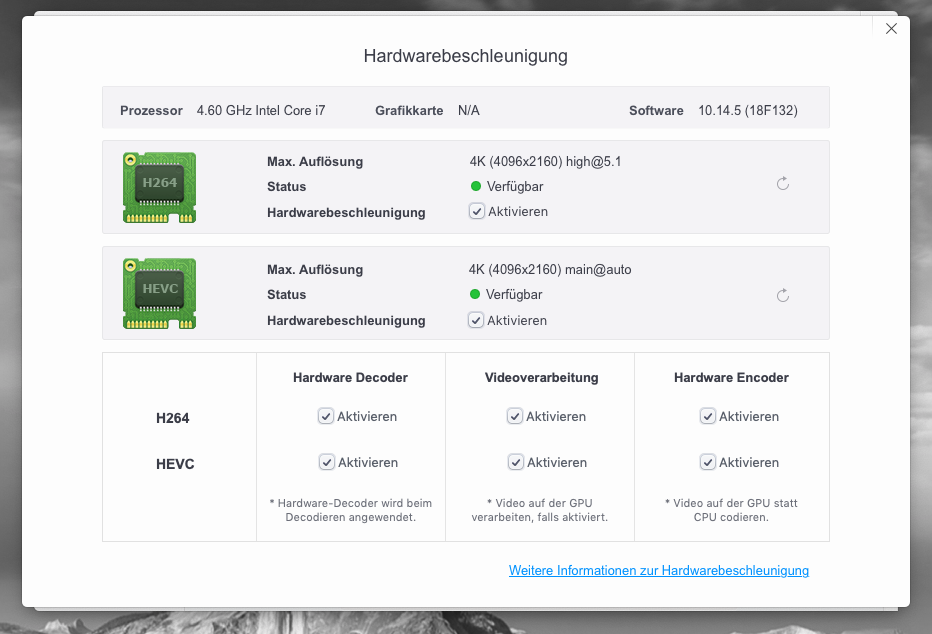The width and height of the screenshot is (932, 634).
Task: Click green status dot in HEVC section
Action: (x=474, y=294)
